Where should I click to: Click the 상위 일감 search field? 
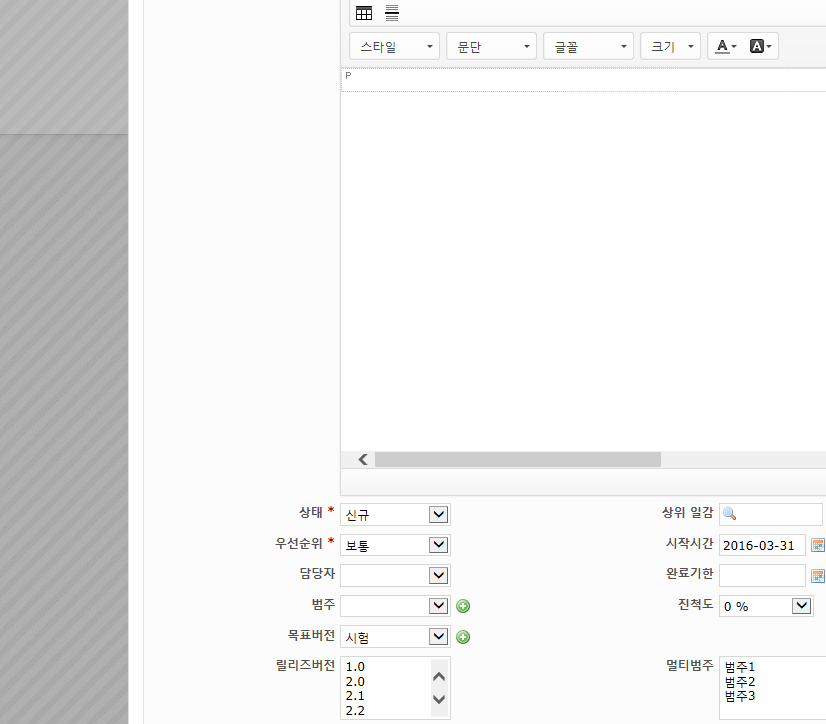click(770, 514)
